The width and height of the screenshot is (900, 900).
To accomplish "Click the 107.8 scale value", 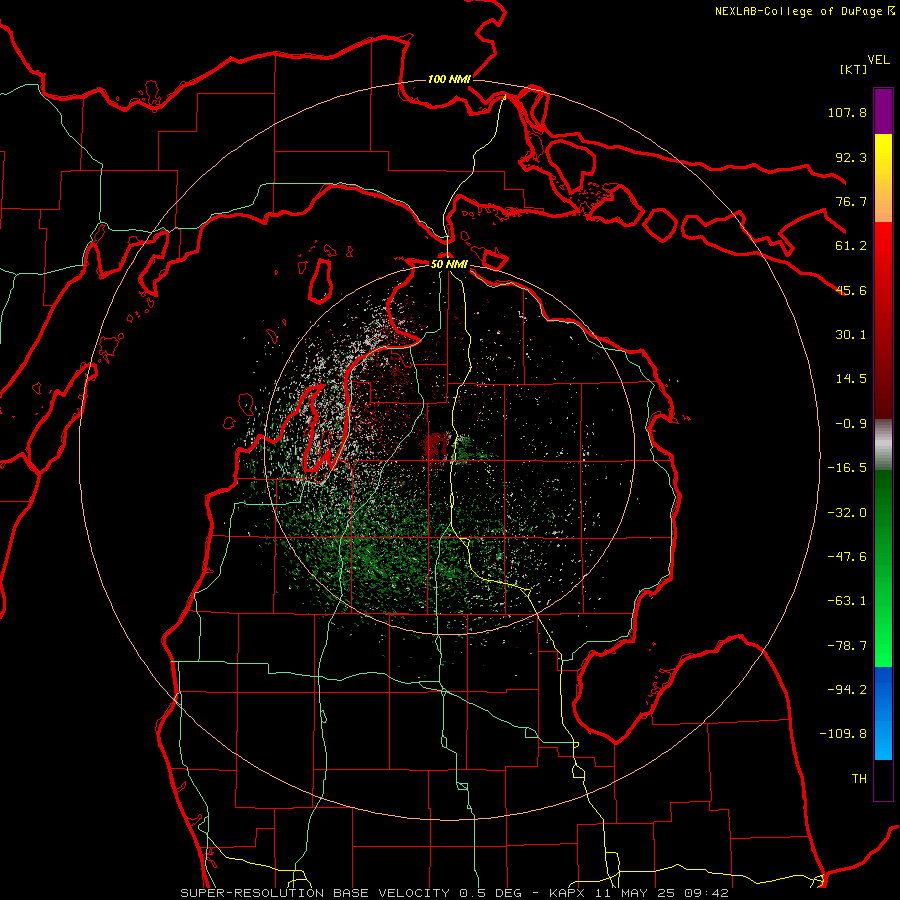I will 847,112.
